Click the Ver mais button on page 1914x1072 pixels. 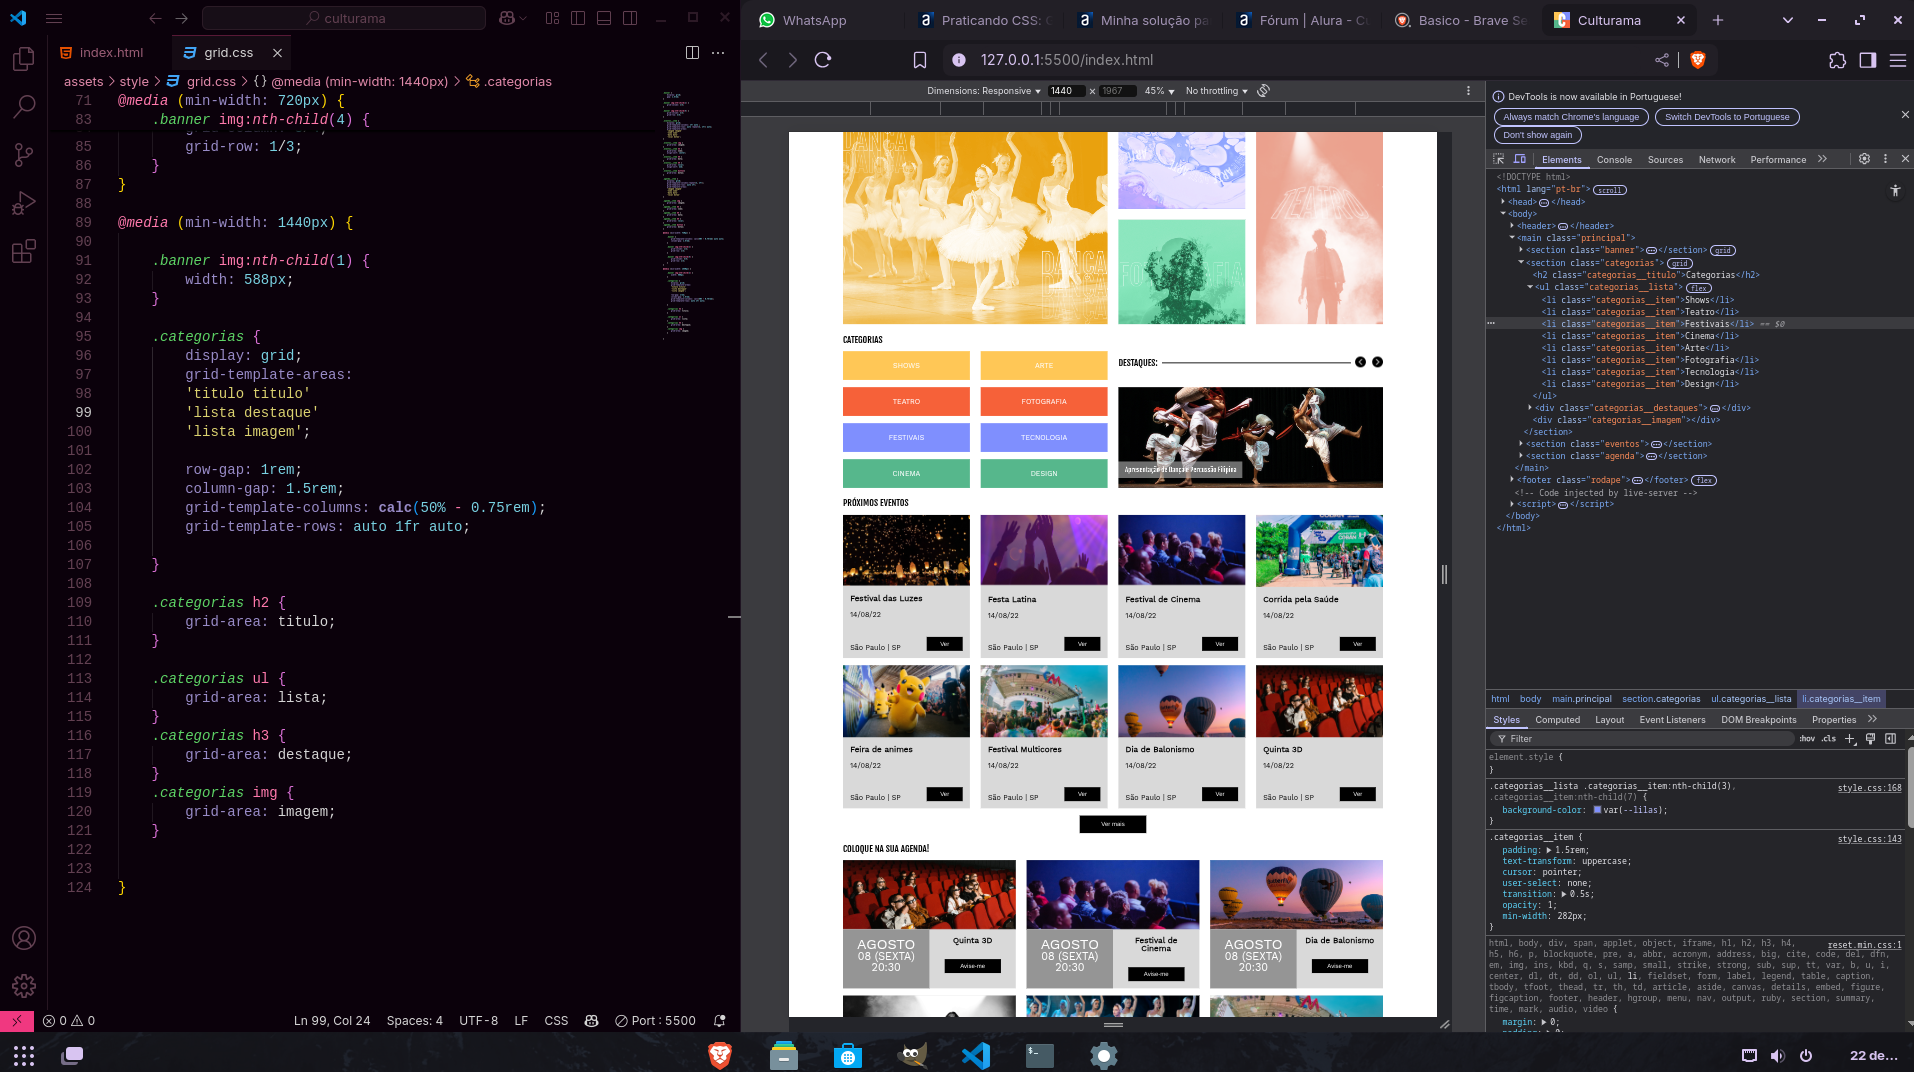[1112, 824]
